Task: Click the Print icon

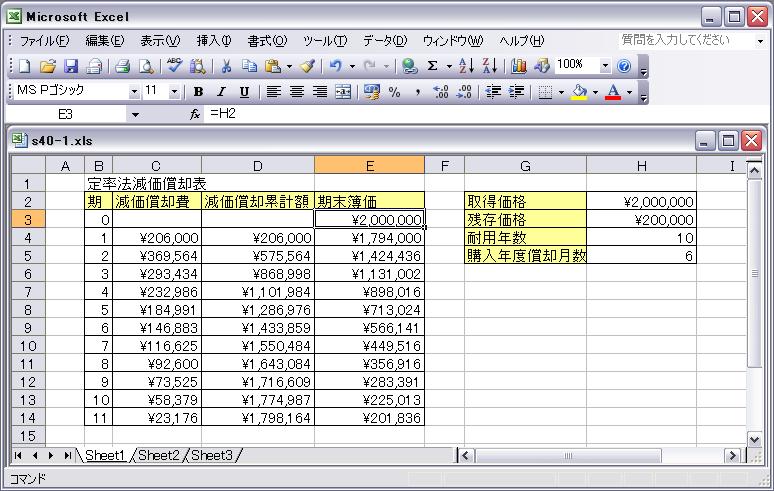Action: click(122, 66)
